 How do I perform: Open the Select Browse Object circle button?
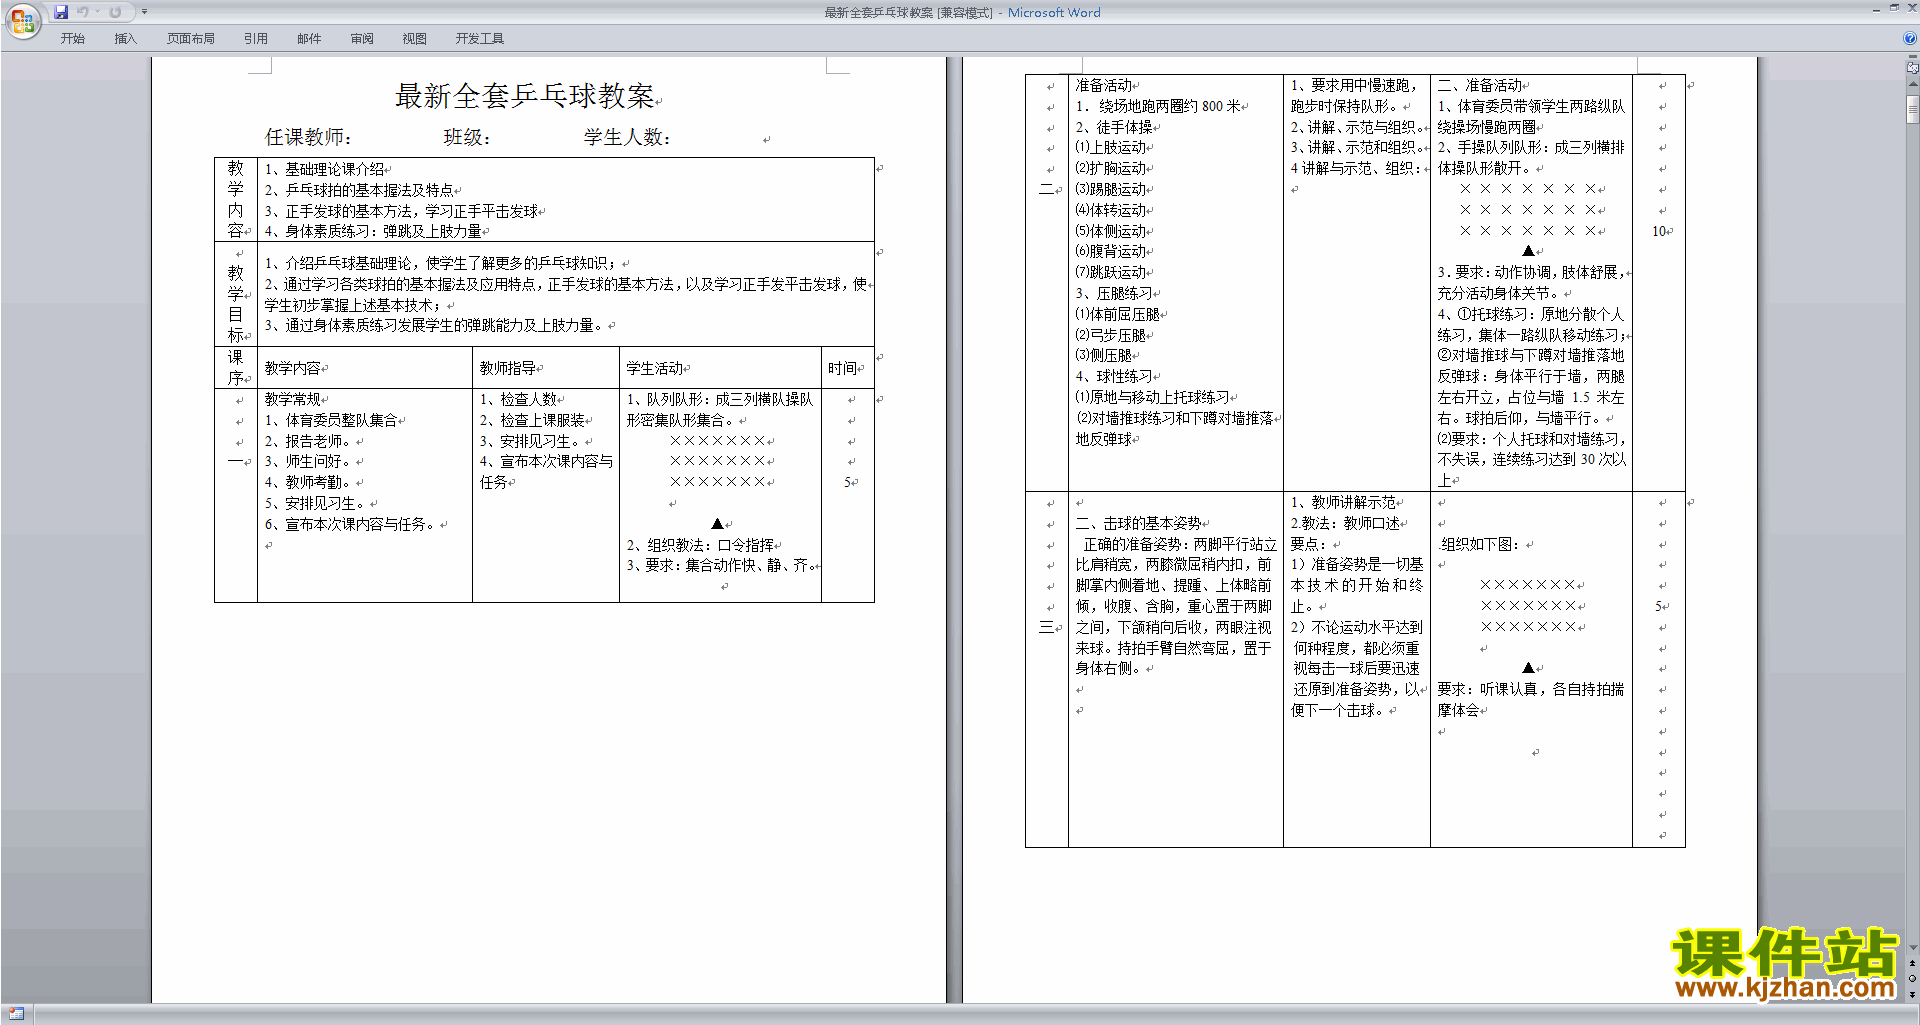coord(1913,979)
